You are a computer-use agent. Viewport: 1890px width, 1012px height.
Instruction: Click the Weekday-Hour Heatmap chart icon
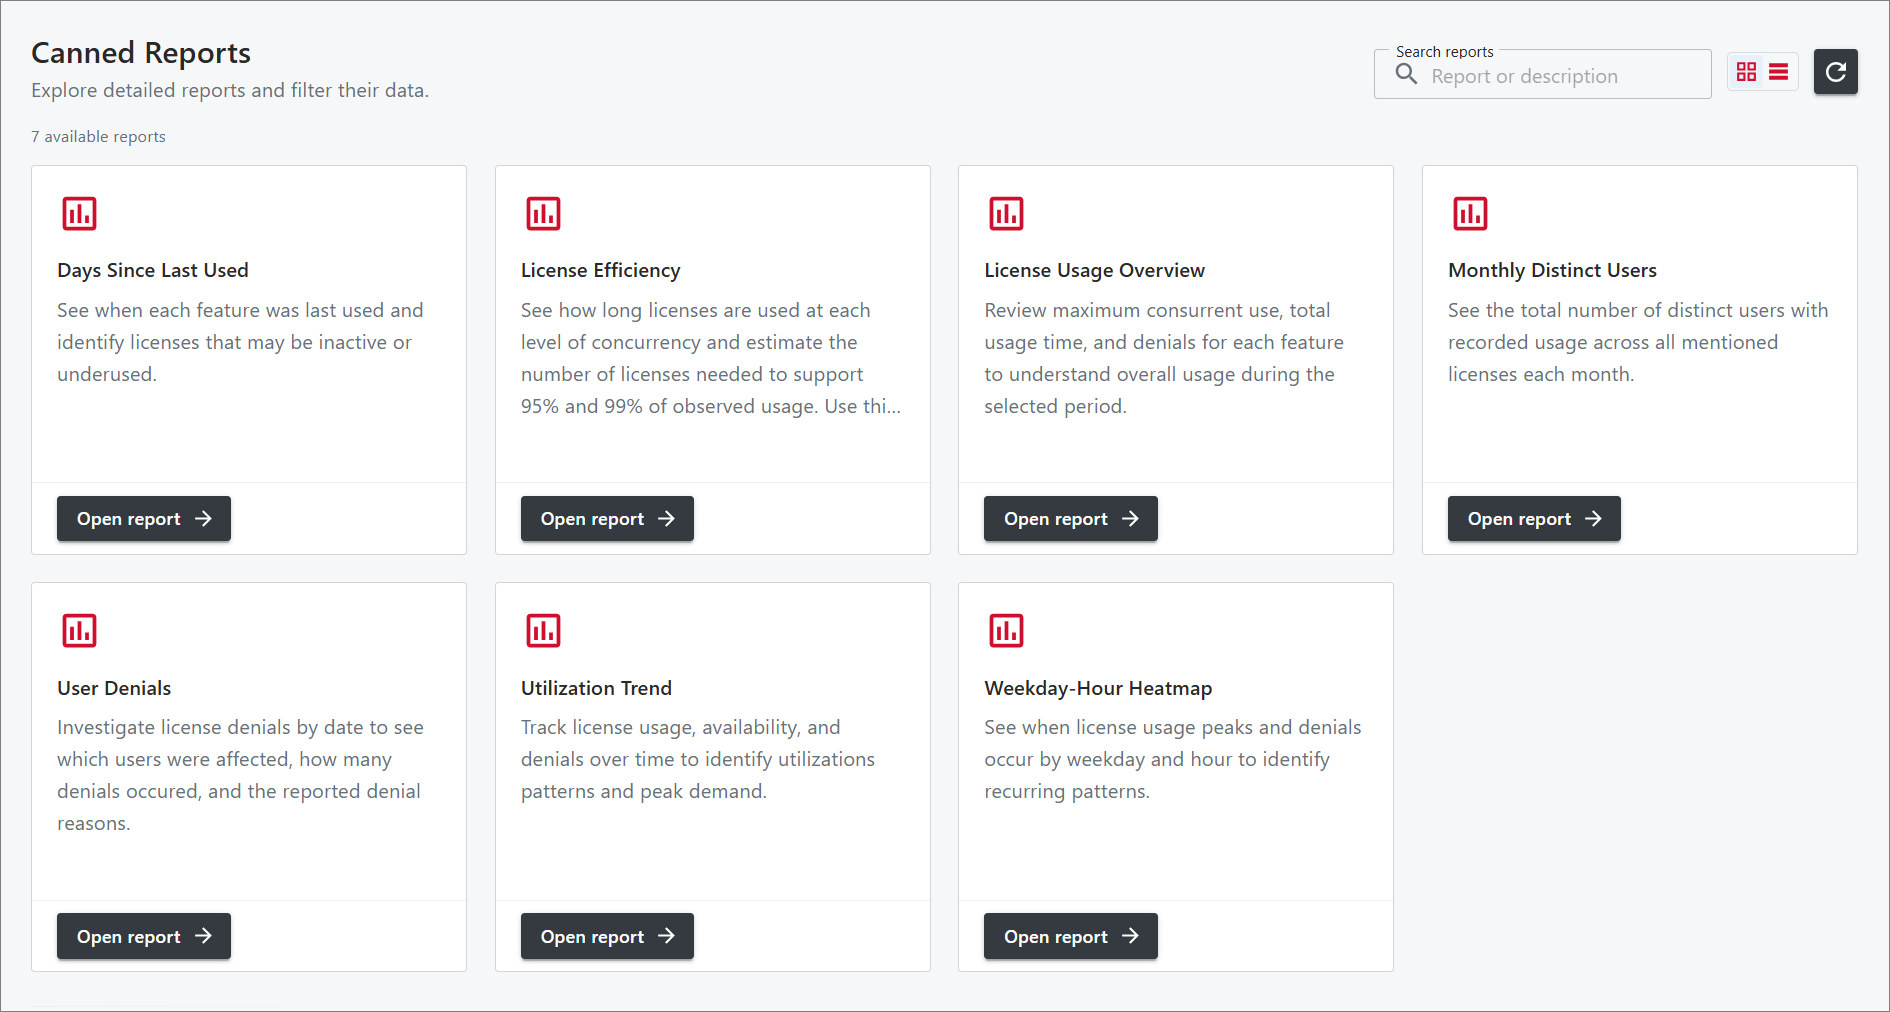click(x=1006, y=631)
